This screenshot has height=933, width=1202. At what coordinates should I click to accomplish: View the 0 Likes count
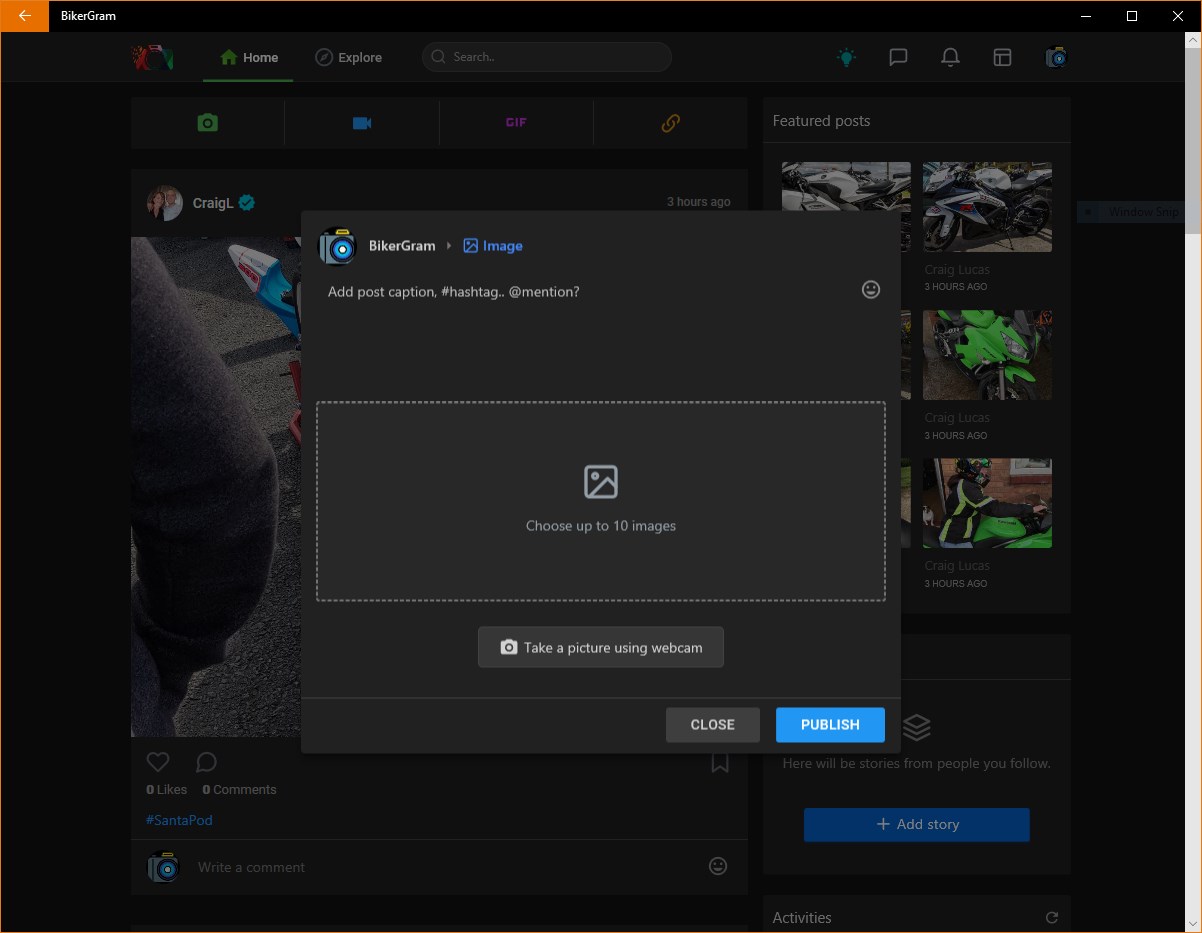pyautogui.click(x=167, y=790)
